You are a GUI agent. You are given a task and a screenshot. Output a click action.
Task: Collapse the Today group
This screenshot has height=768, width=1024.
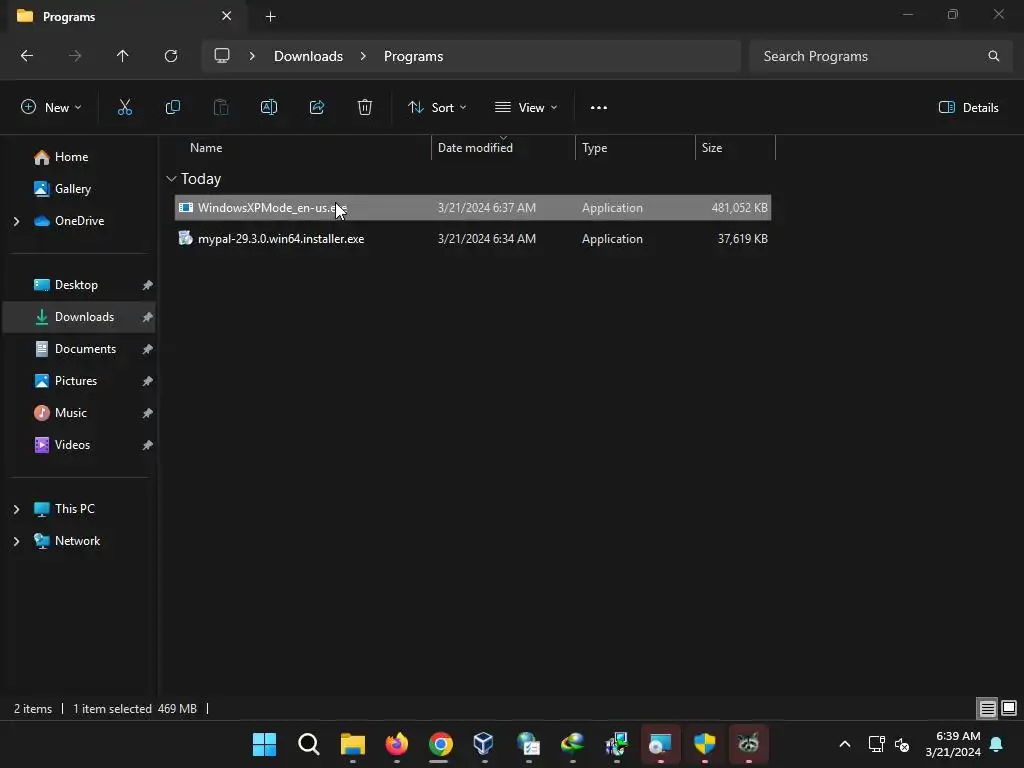[x=171, y=178]
